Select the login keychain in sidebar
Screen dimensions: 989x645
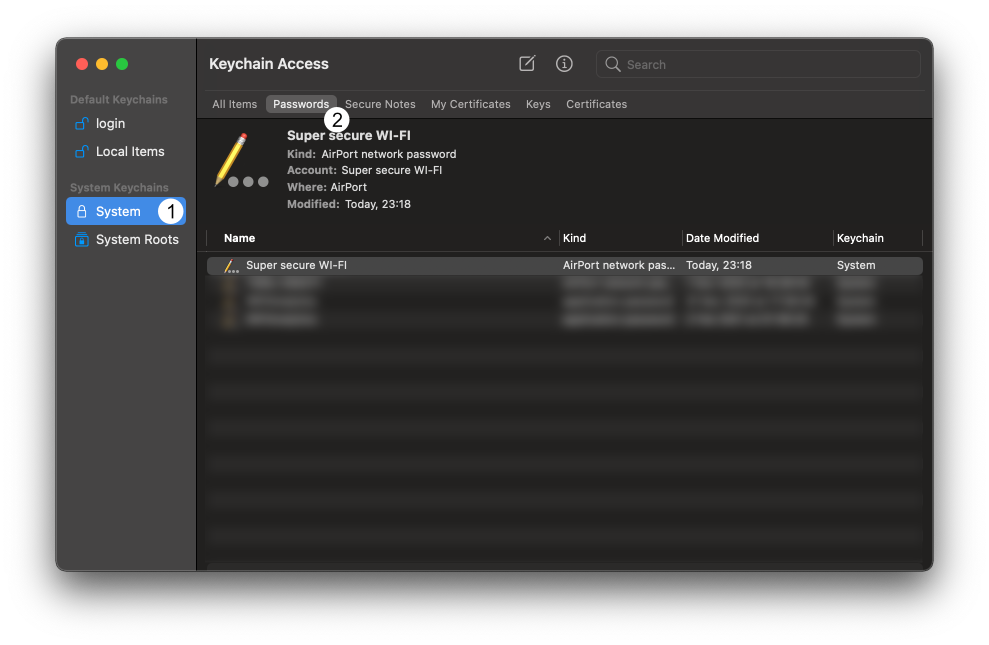click(x=110, y=123)
